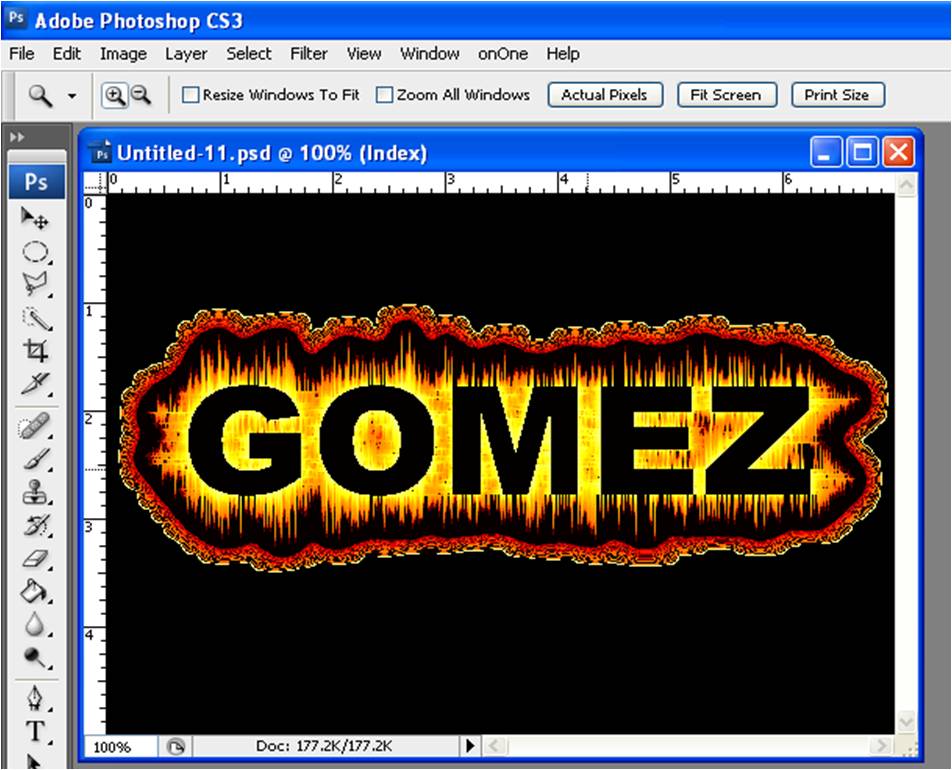This screenshot has width=952, height=770.
Task: Click the Doc: 177.2K/177.2K status text
Action: point(324,746)
